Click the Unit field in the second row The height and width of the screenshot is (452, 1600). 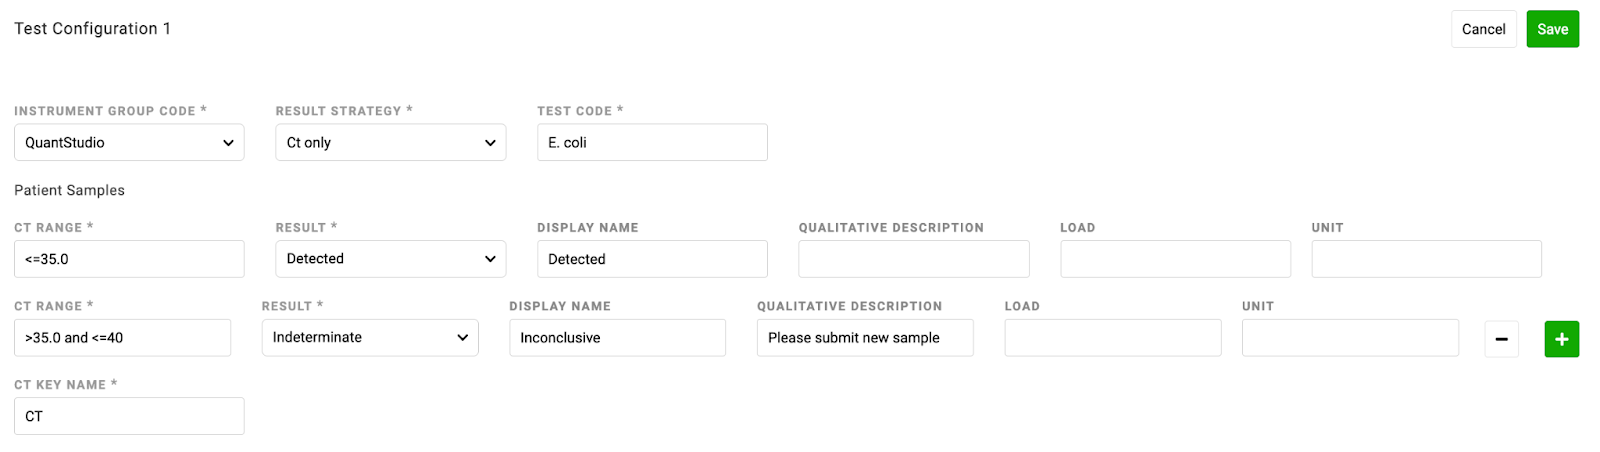tap(1350, 338)
